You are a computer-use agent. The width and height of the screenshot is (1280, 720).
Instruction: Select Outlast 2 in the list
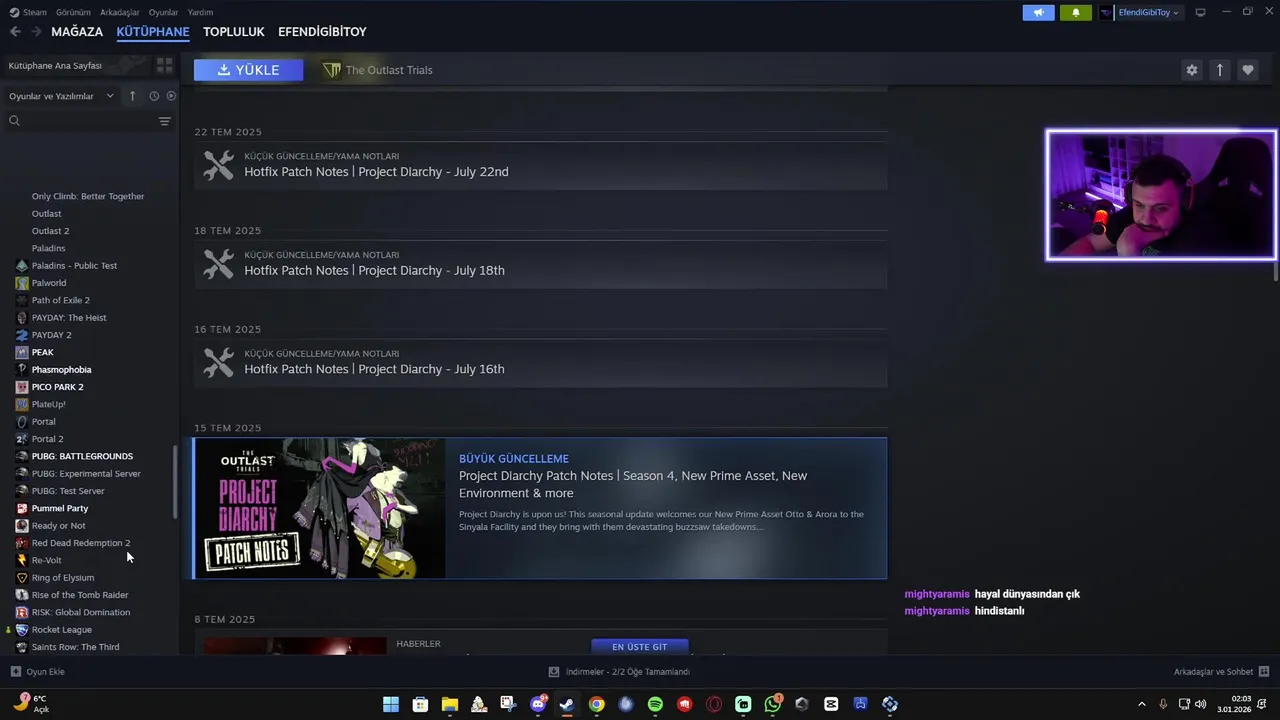pyautogui.click(x=50, y=231)
